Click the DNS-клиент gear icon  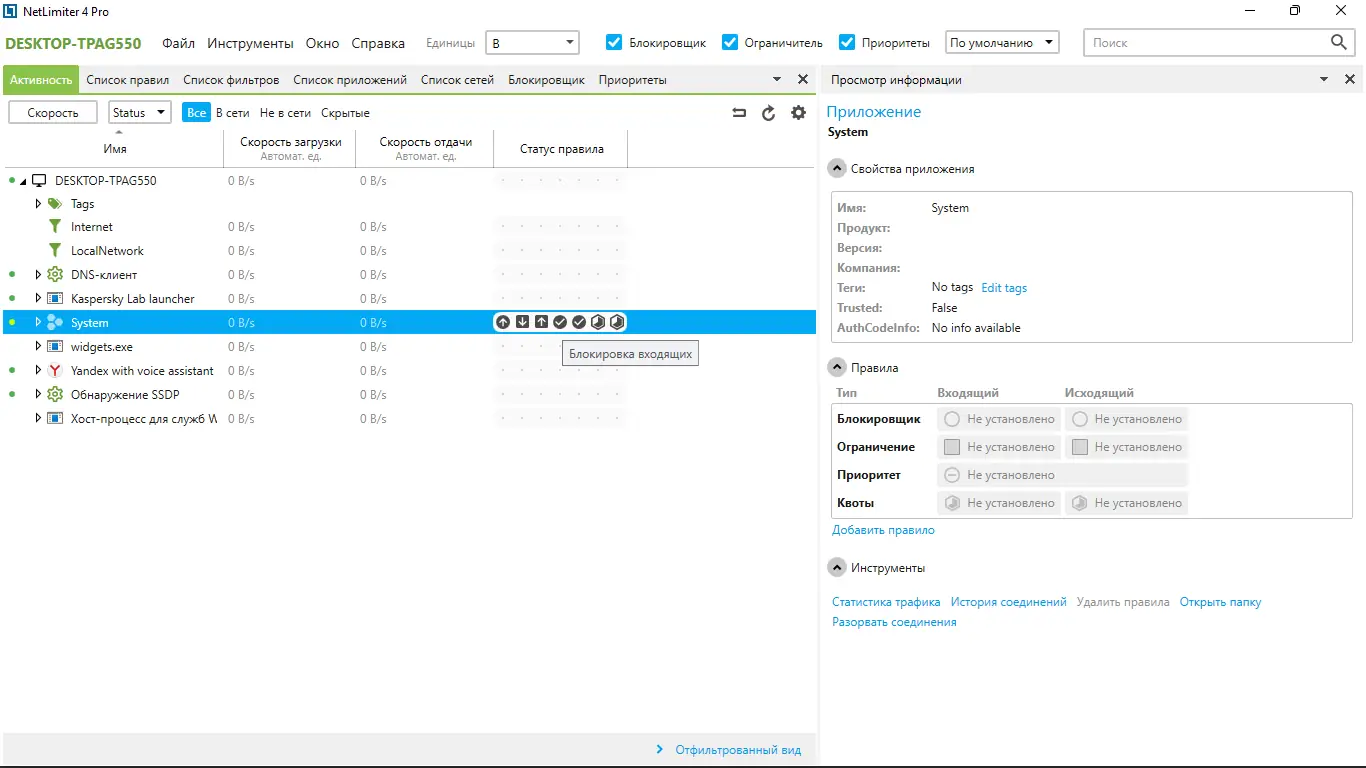click(x=55, y=274)
